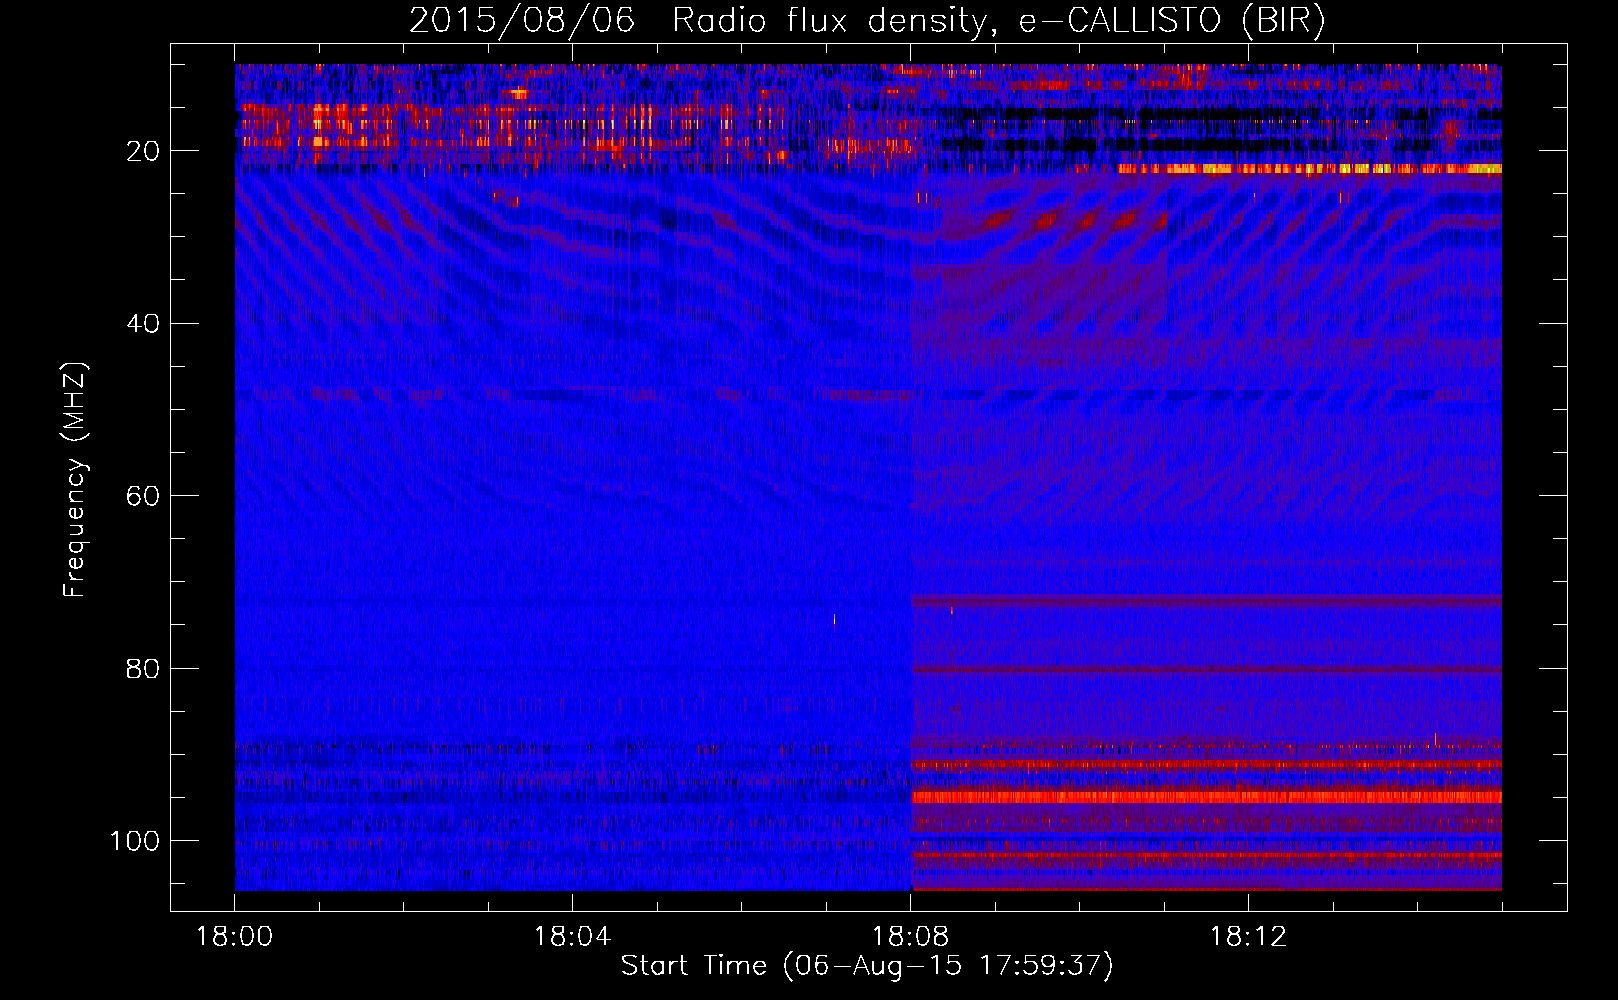Click the '80' frequency tick label
The image size is (1618, 1000).
tap(144, 668)
